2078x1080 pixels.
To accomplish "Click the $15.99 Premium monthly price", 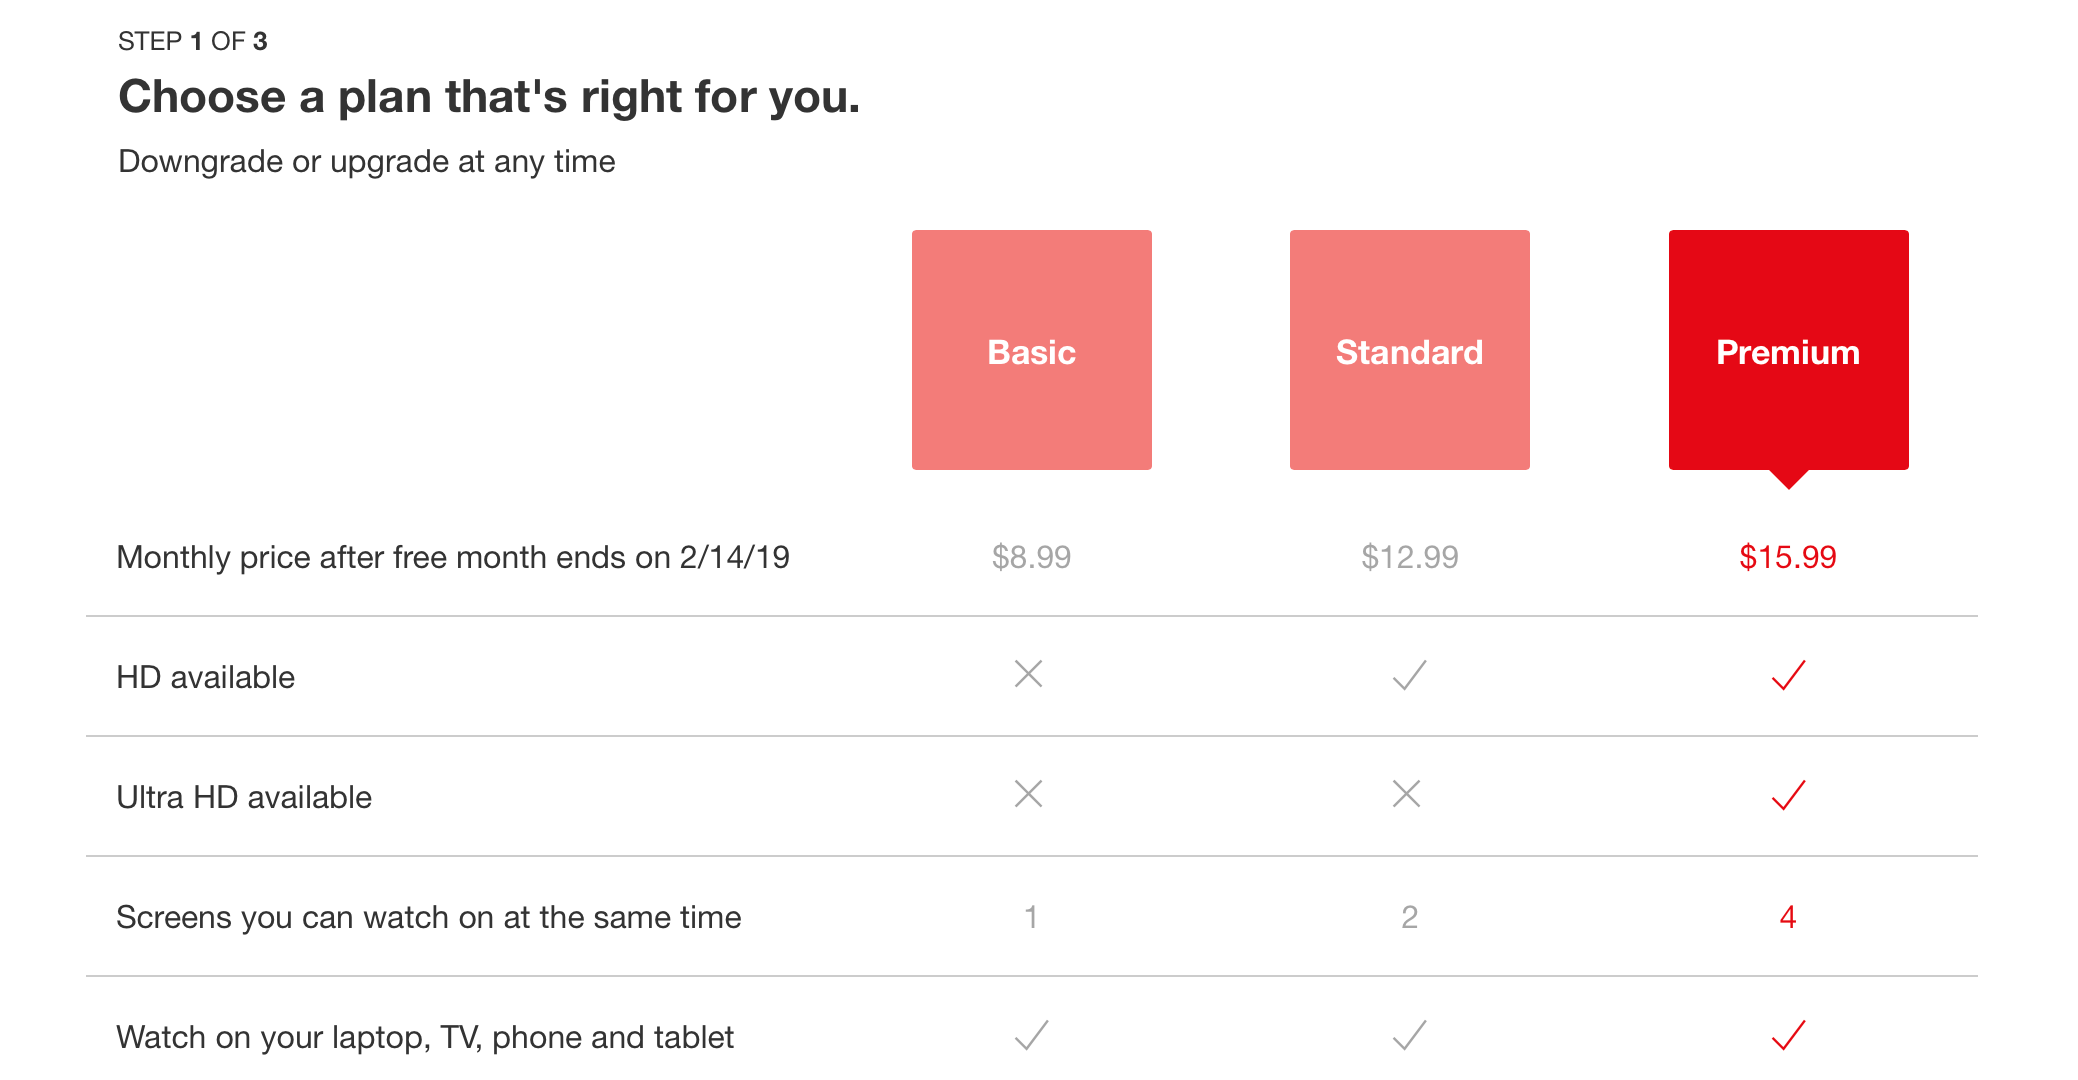I will click(1788, 557).
